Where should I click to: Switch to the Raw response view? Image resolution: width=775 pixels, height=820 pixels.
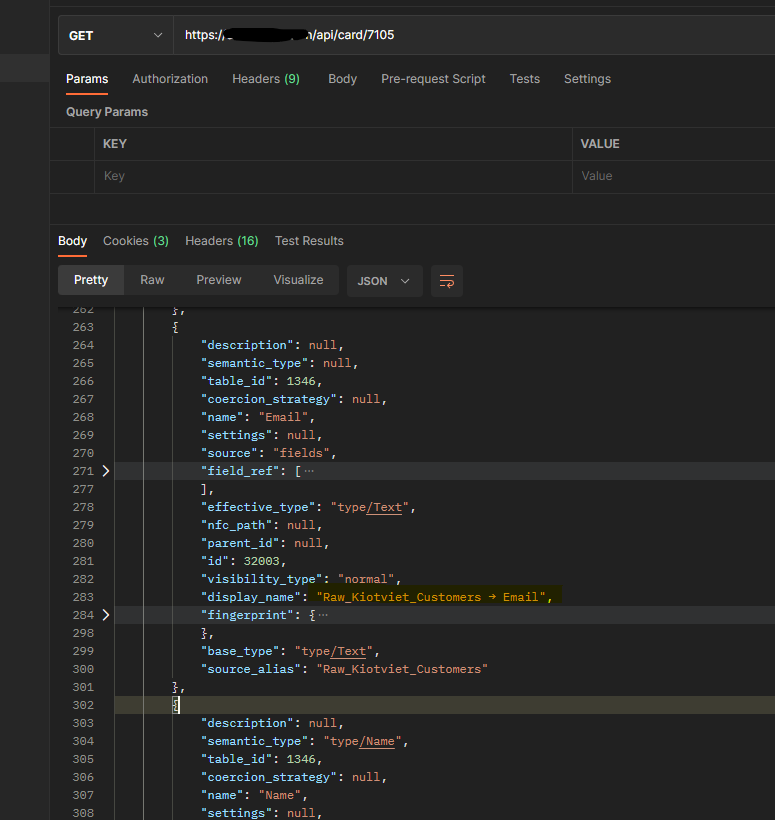point(152,280)
